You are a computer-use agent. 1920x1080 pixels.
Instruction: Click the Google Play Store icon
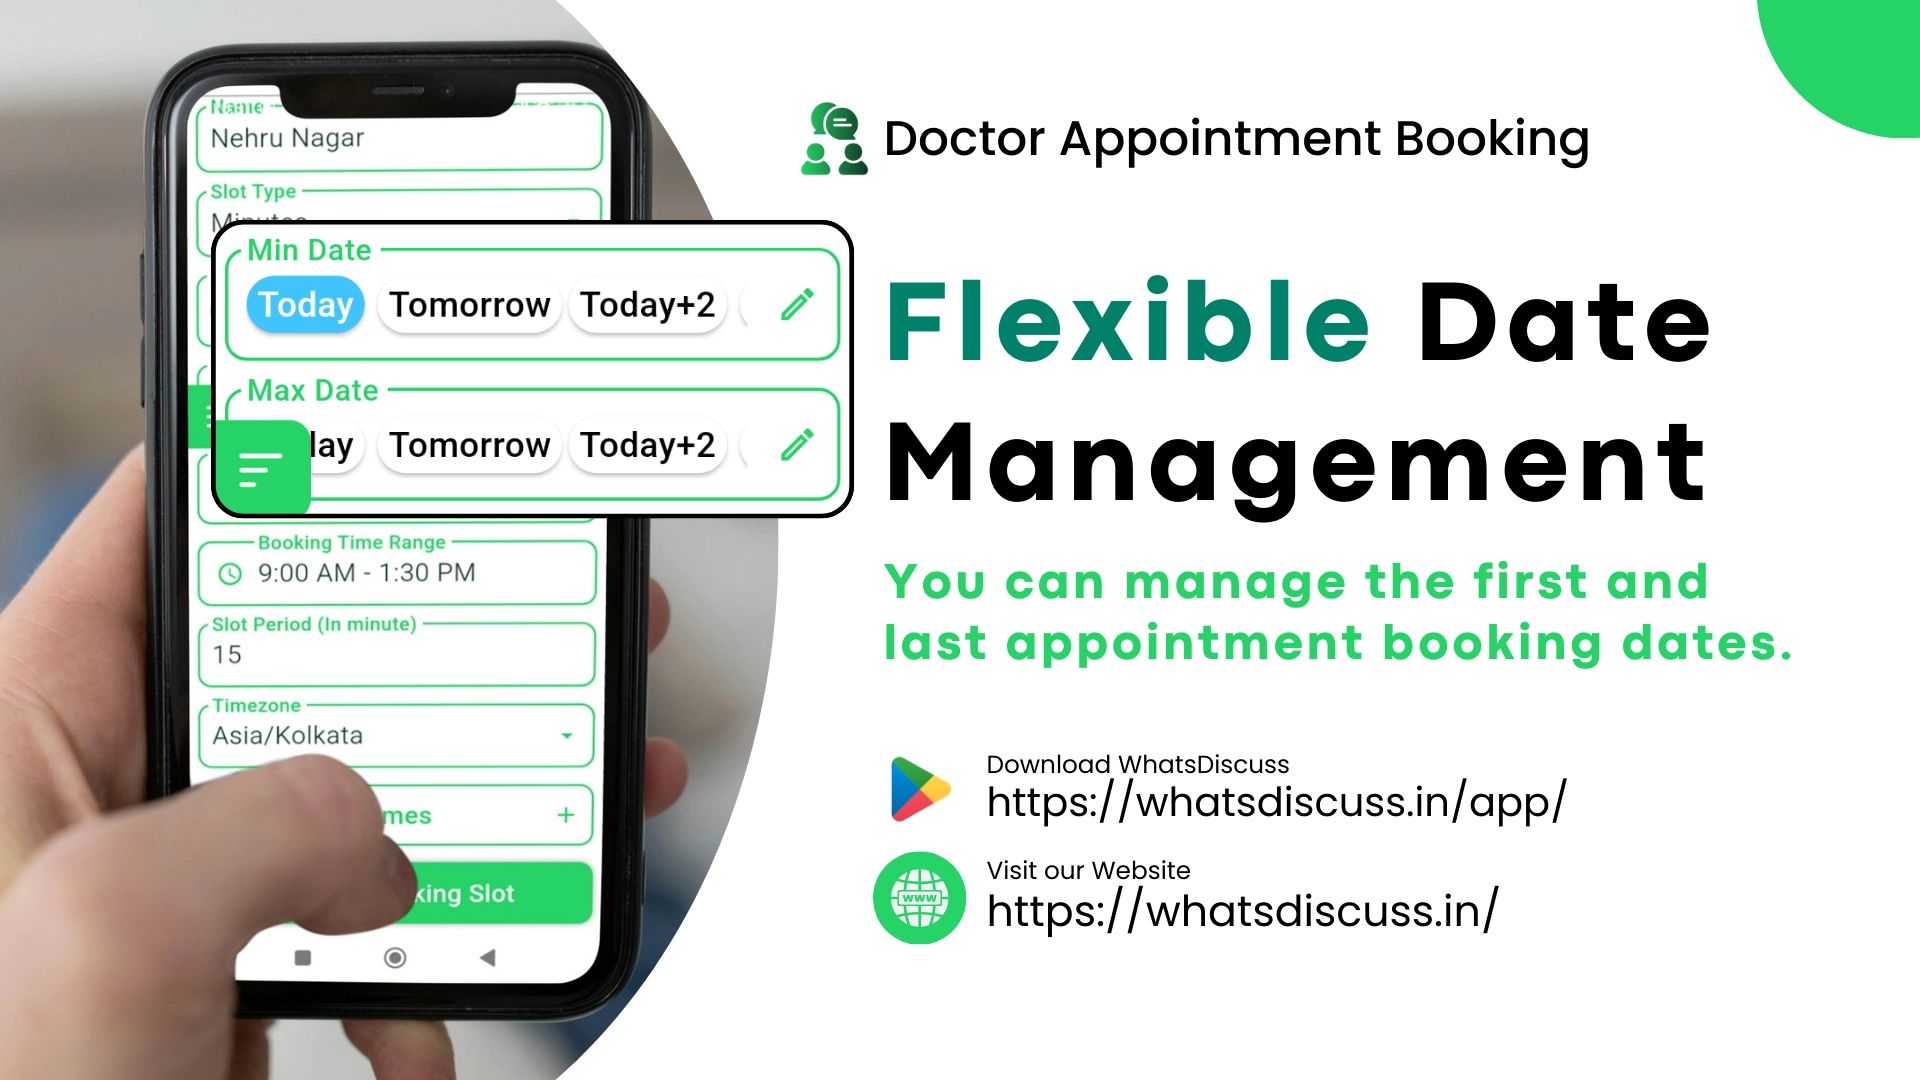click(x=913, y=786)
